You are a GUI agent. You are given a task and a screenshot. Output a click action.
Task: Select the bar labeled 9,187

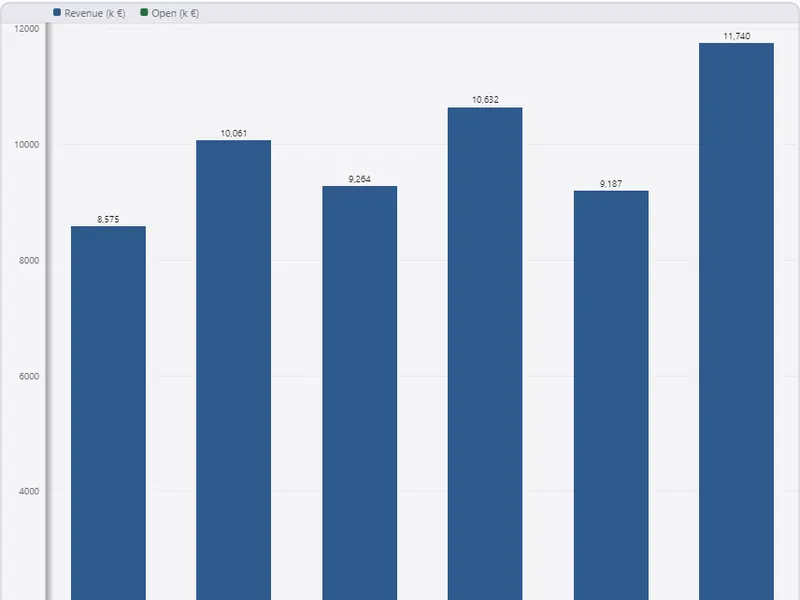(x=611, y=395)
